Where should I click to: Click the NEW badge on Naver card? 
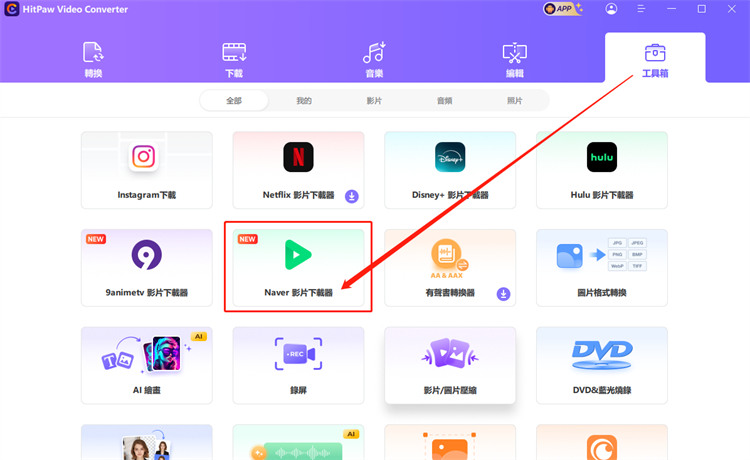pos(247,239)
